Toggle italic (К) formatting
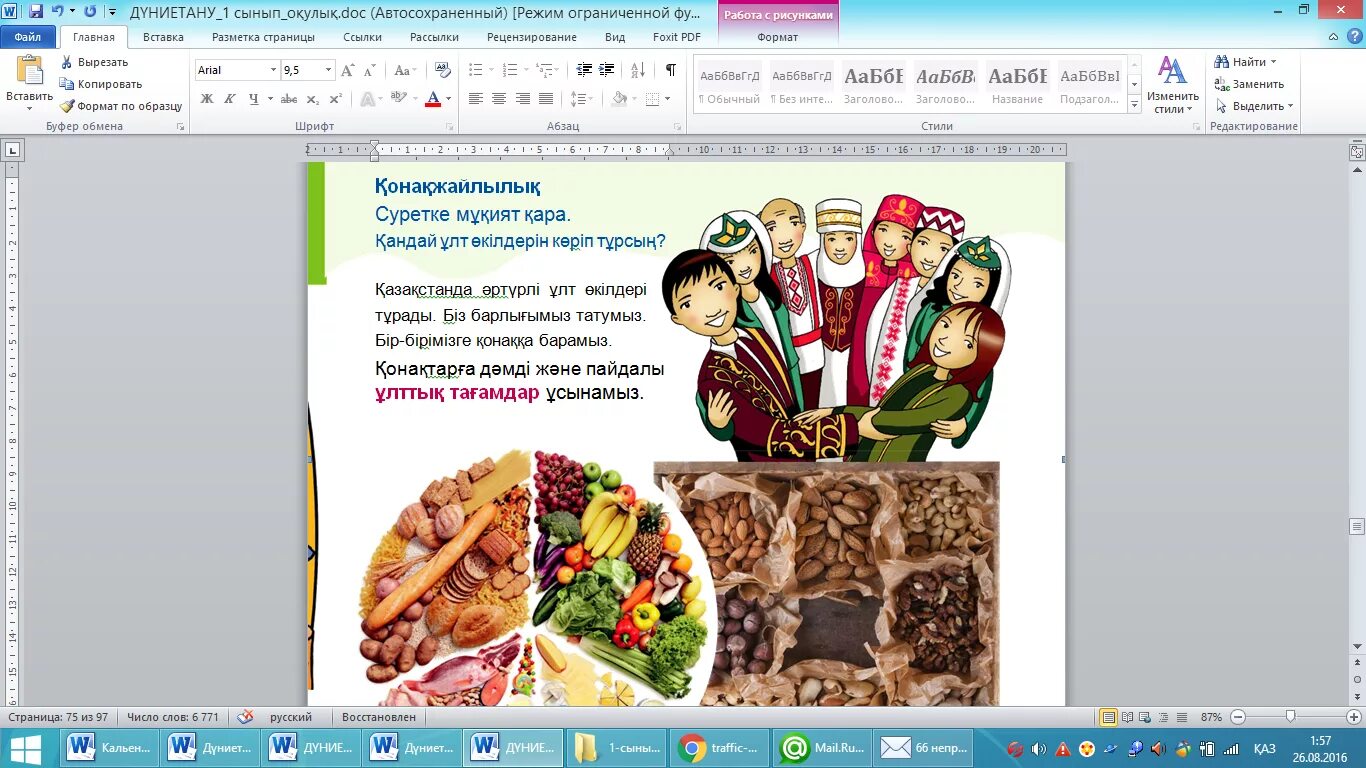 [229, 99]
